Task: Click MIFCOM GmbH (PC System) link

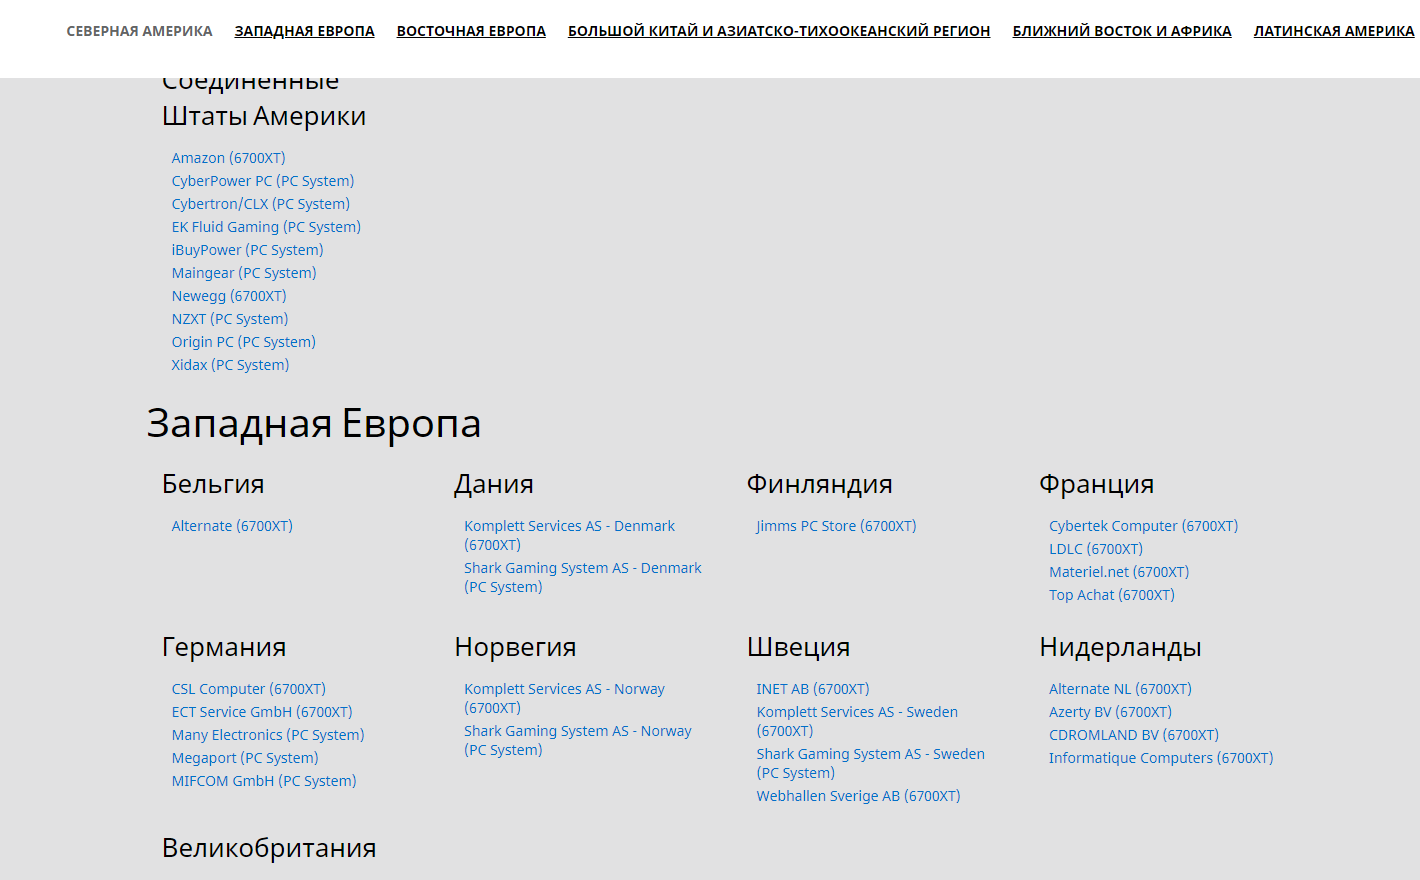Action: pyautogui.click(x=264, y=781)
